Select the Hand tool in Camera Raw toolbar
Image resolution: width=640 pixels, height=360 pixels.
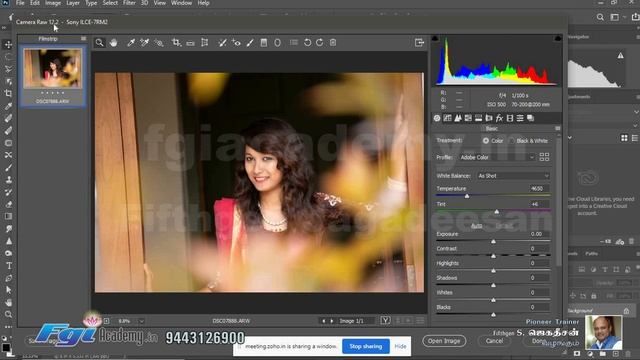coord(113,42)
